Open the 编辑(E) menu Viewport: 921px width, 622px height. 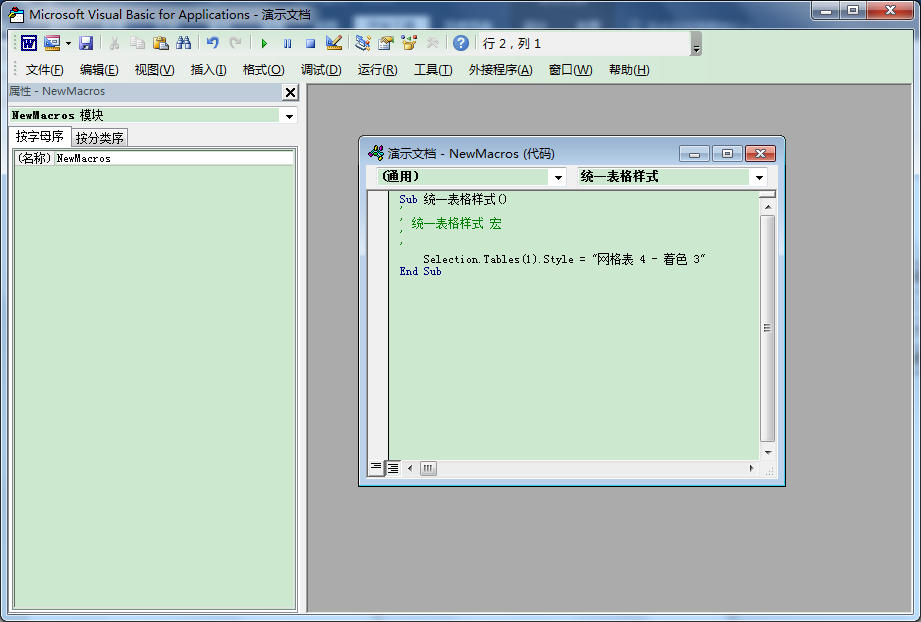[99, 70]
